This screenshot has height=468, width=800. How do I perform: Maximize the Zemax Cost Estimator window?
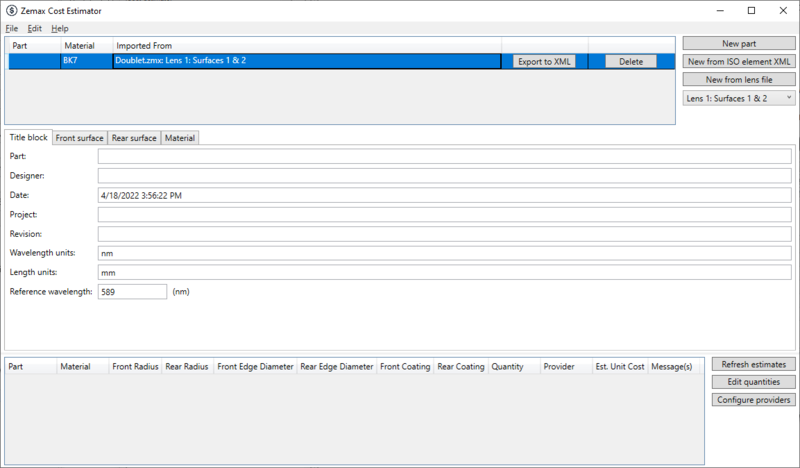click(752, 11)
